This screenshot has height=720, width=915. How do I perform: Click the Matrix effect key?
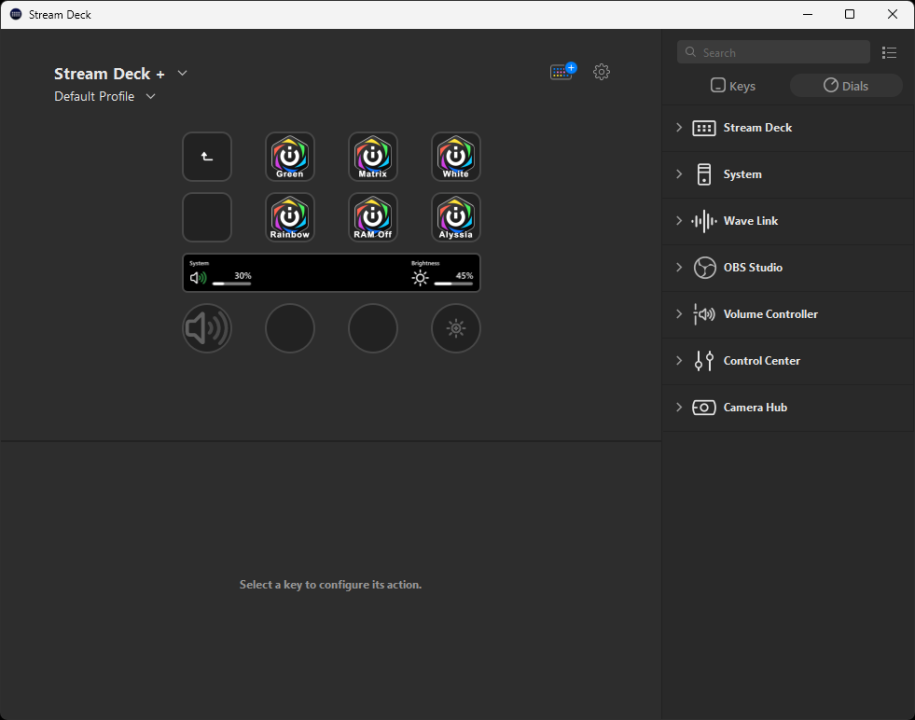[x=372, y=156]
